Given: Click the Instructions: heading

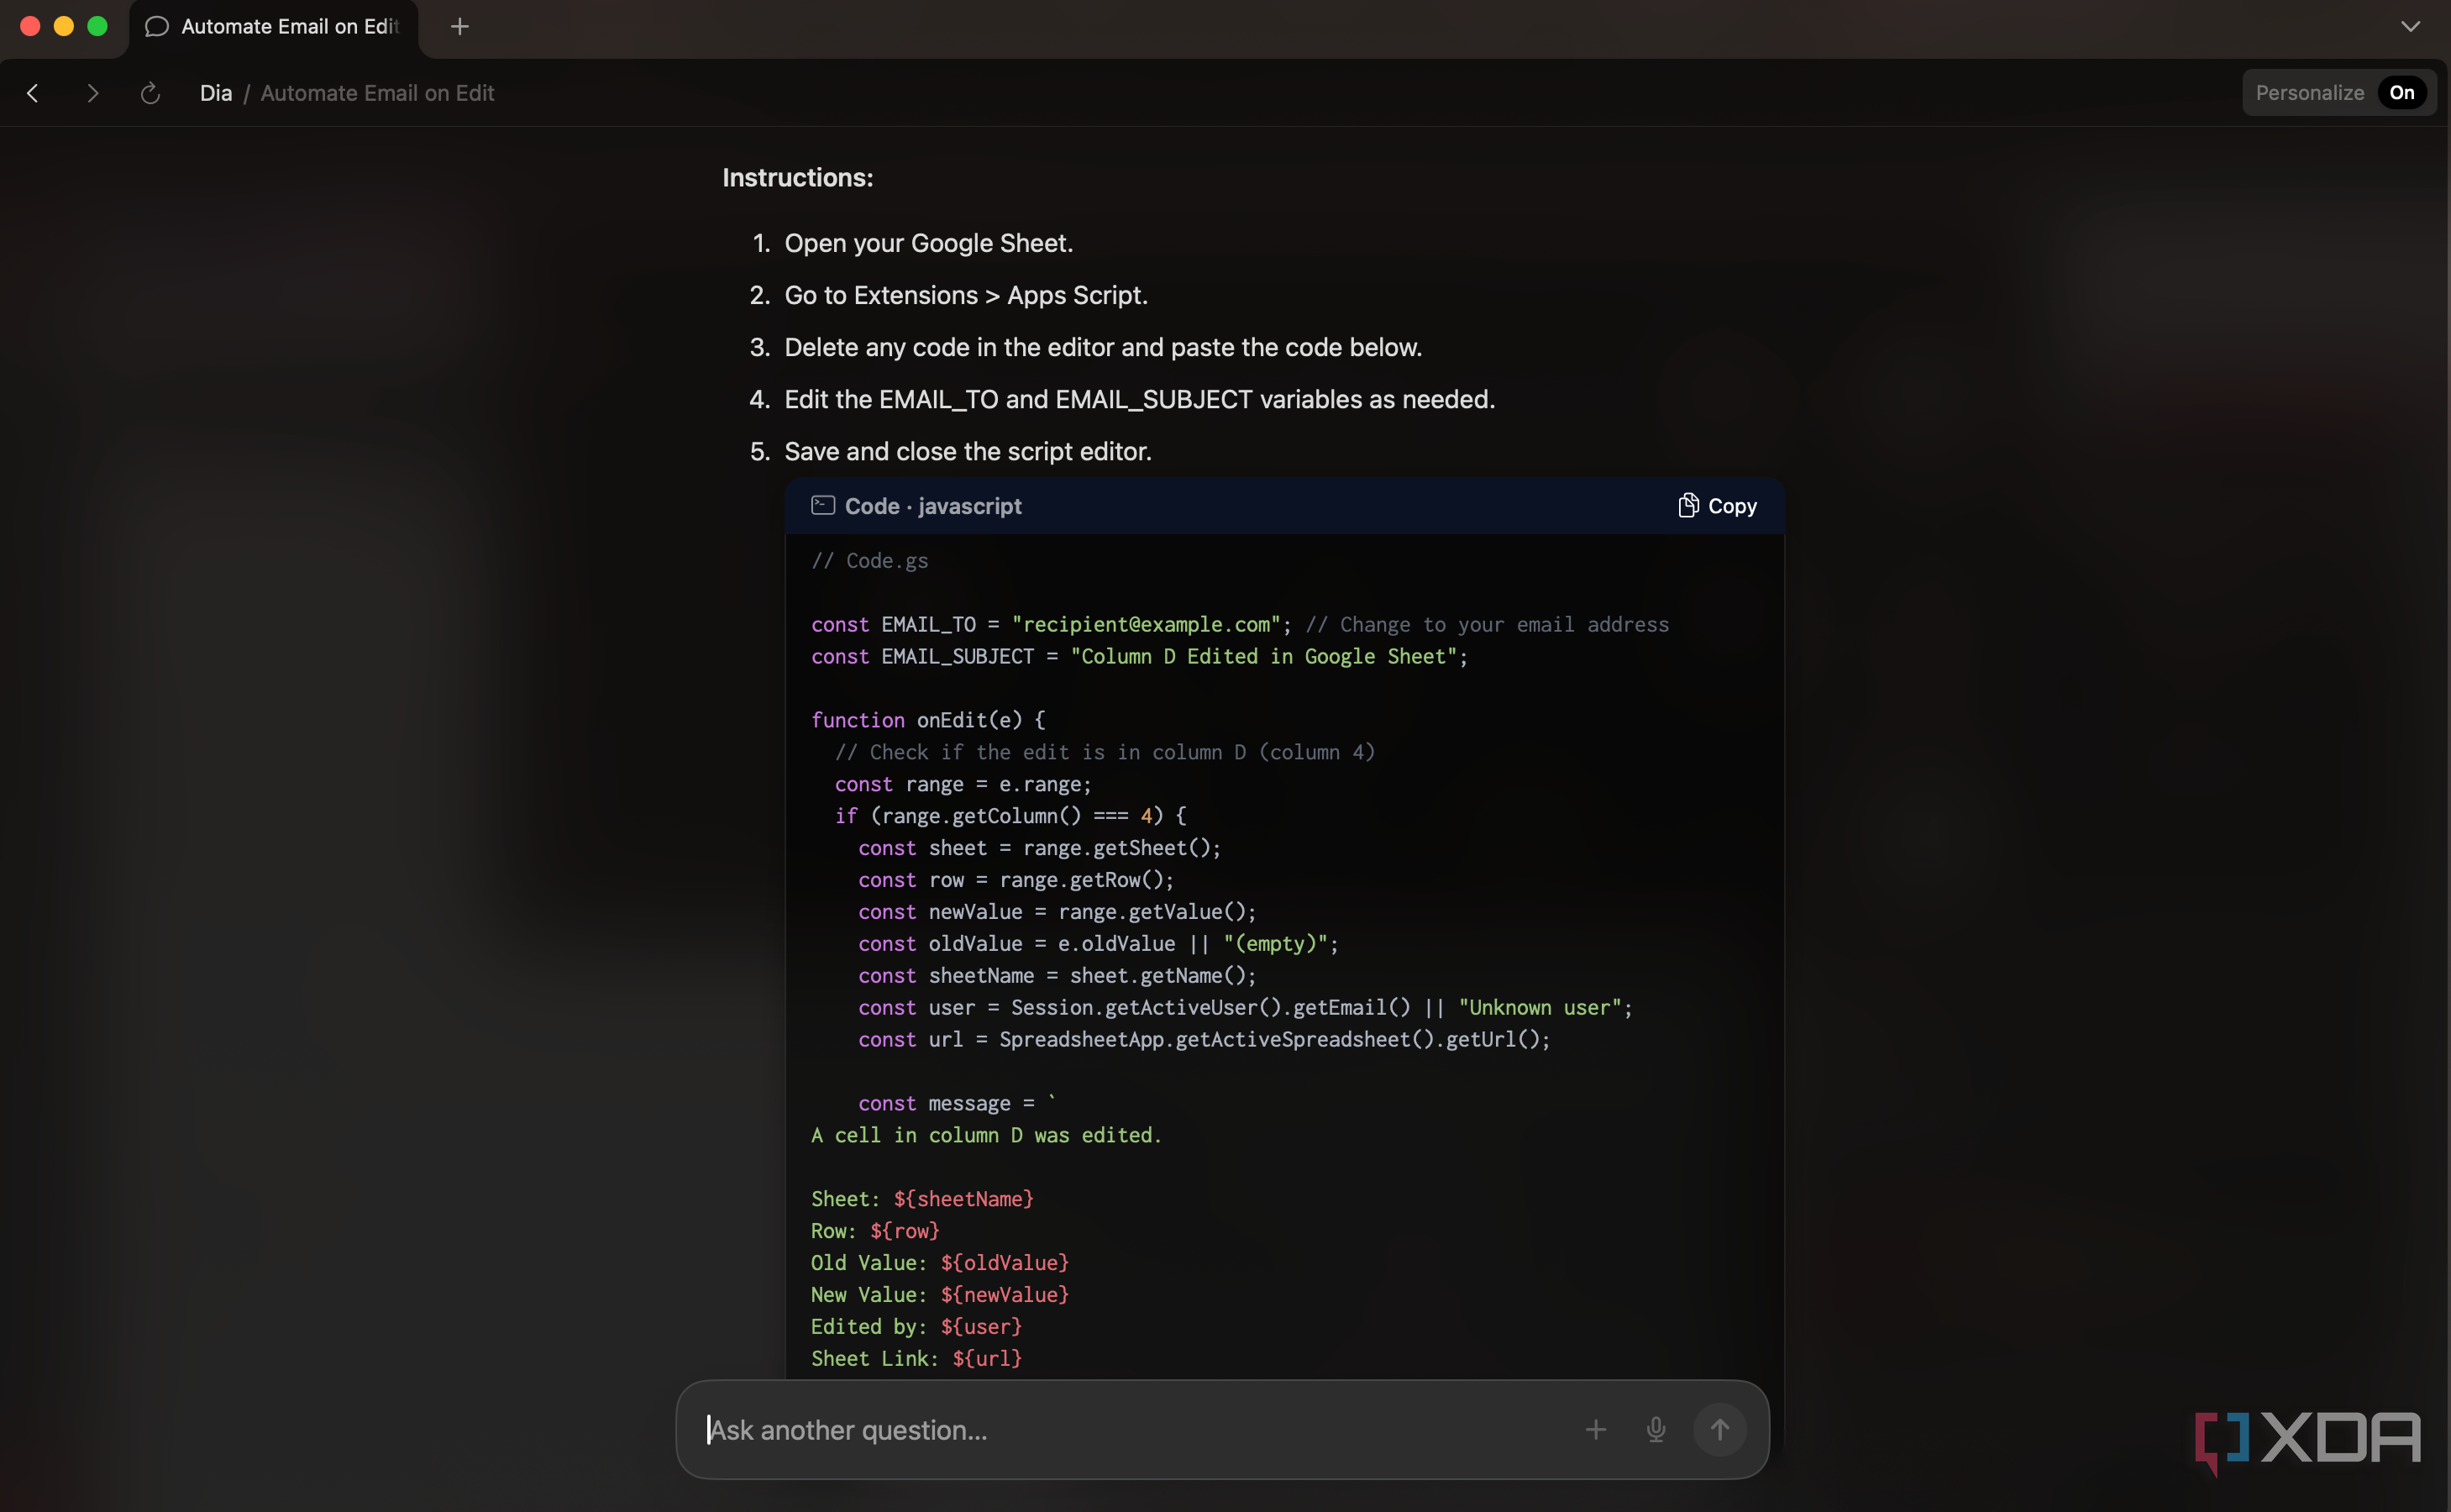Looking at the screenshot, I should pyautogui.click(x=798, y=178).
